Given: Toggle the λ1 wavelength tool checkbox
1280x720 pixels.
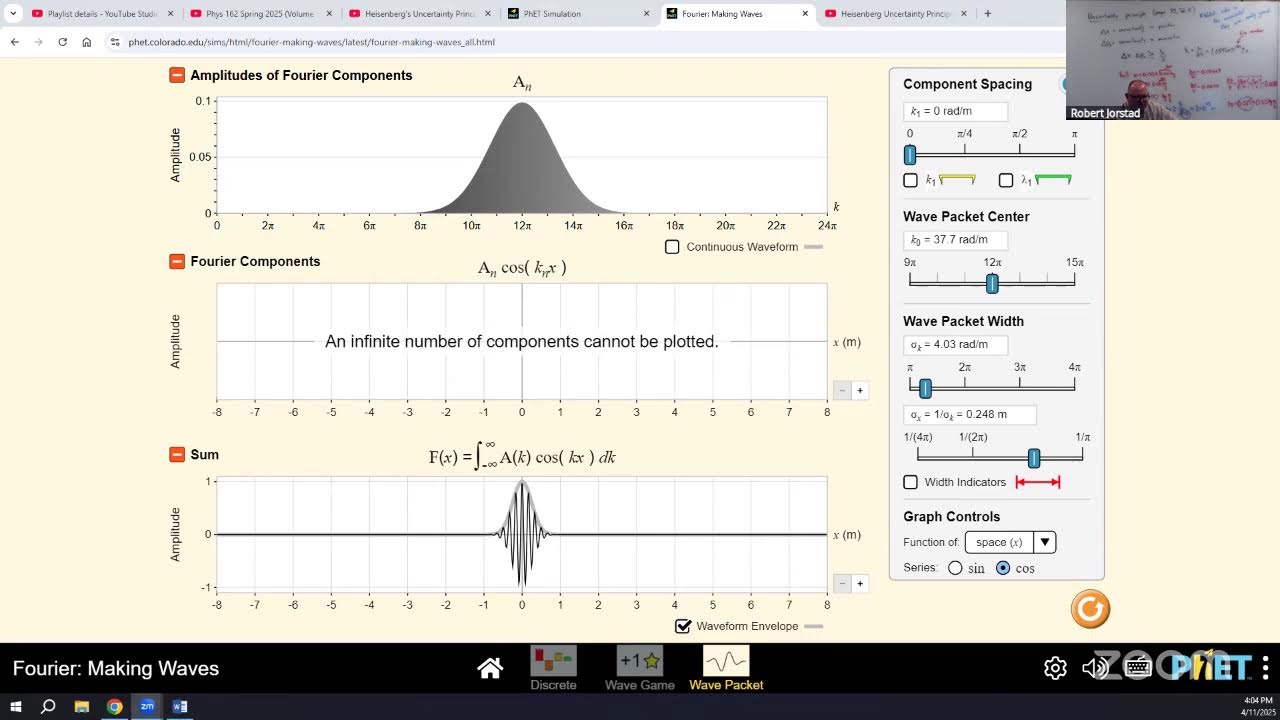Looking at the screenshot, I should tap(1006, 180).
